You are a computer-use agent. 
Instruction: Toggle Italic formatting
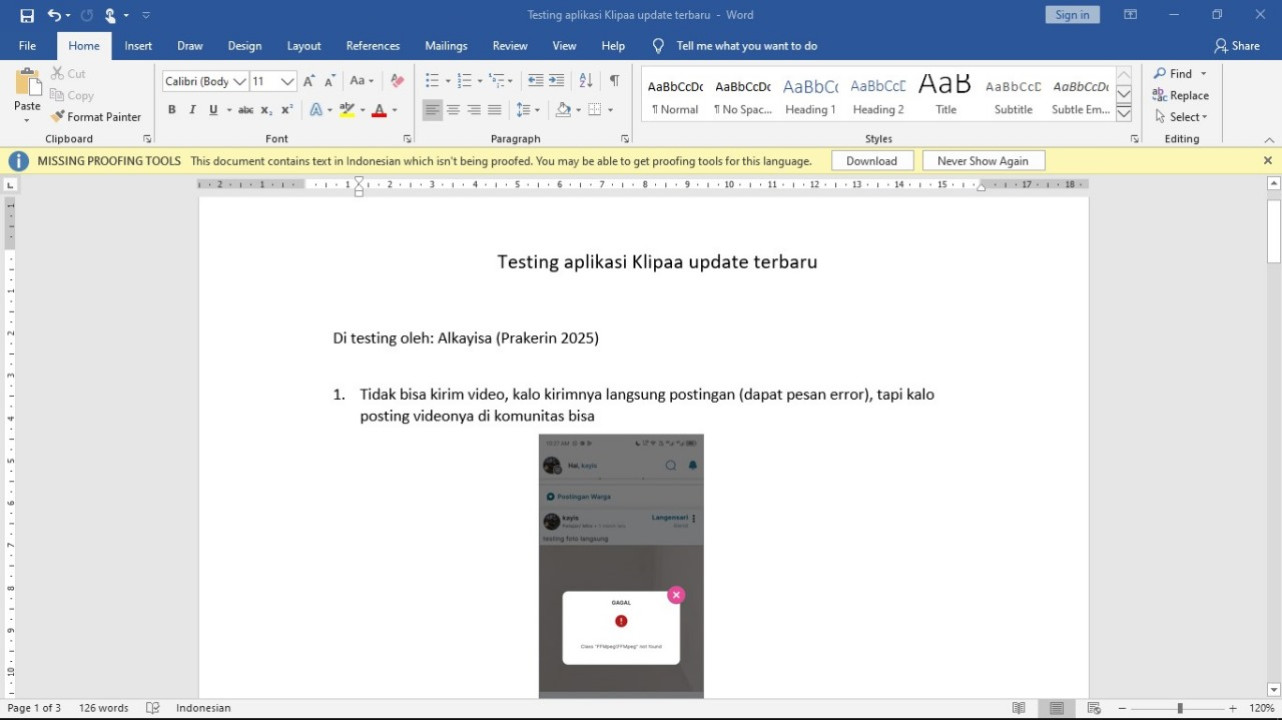point(192,110)
